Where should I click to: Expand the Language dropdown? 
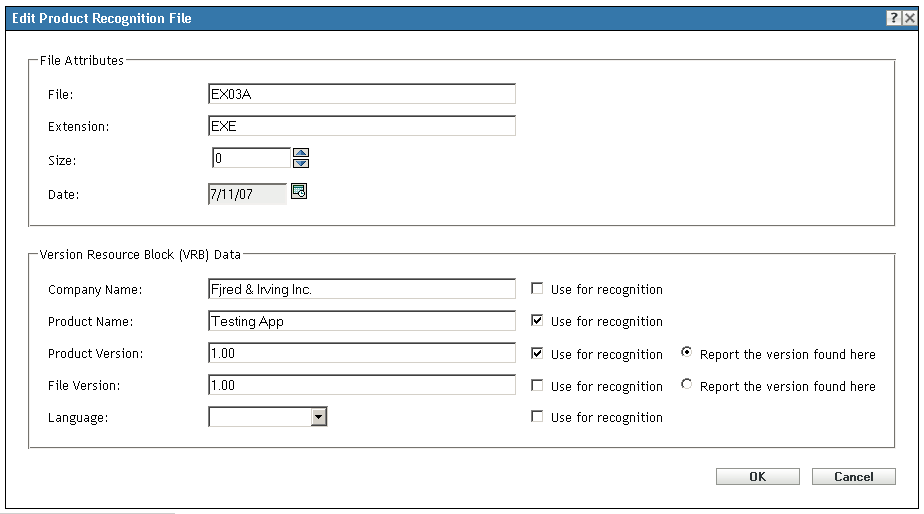coord(319,417)
